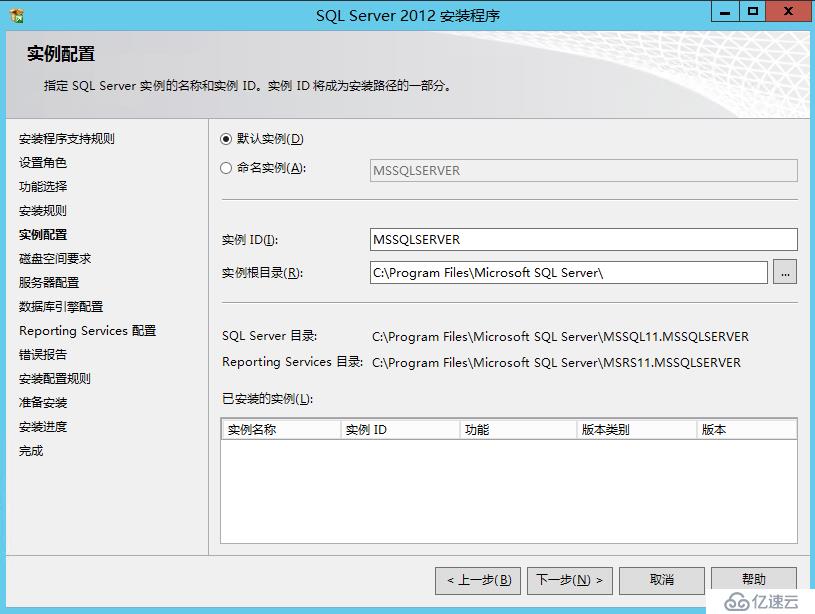
Task: Click the SQL Server setup icon in title bar
Action: click(17, 16)
